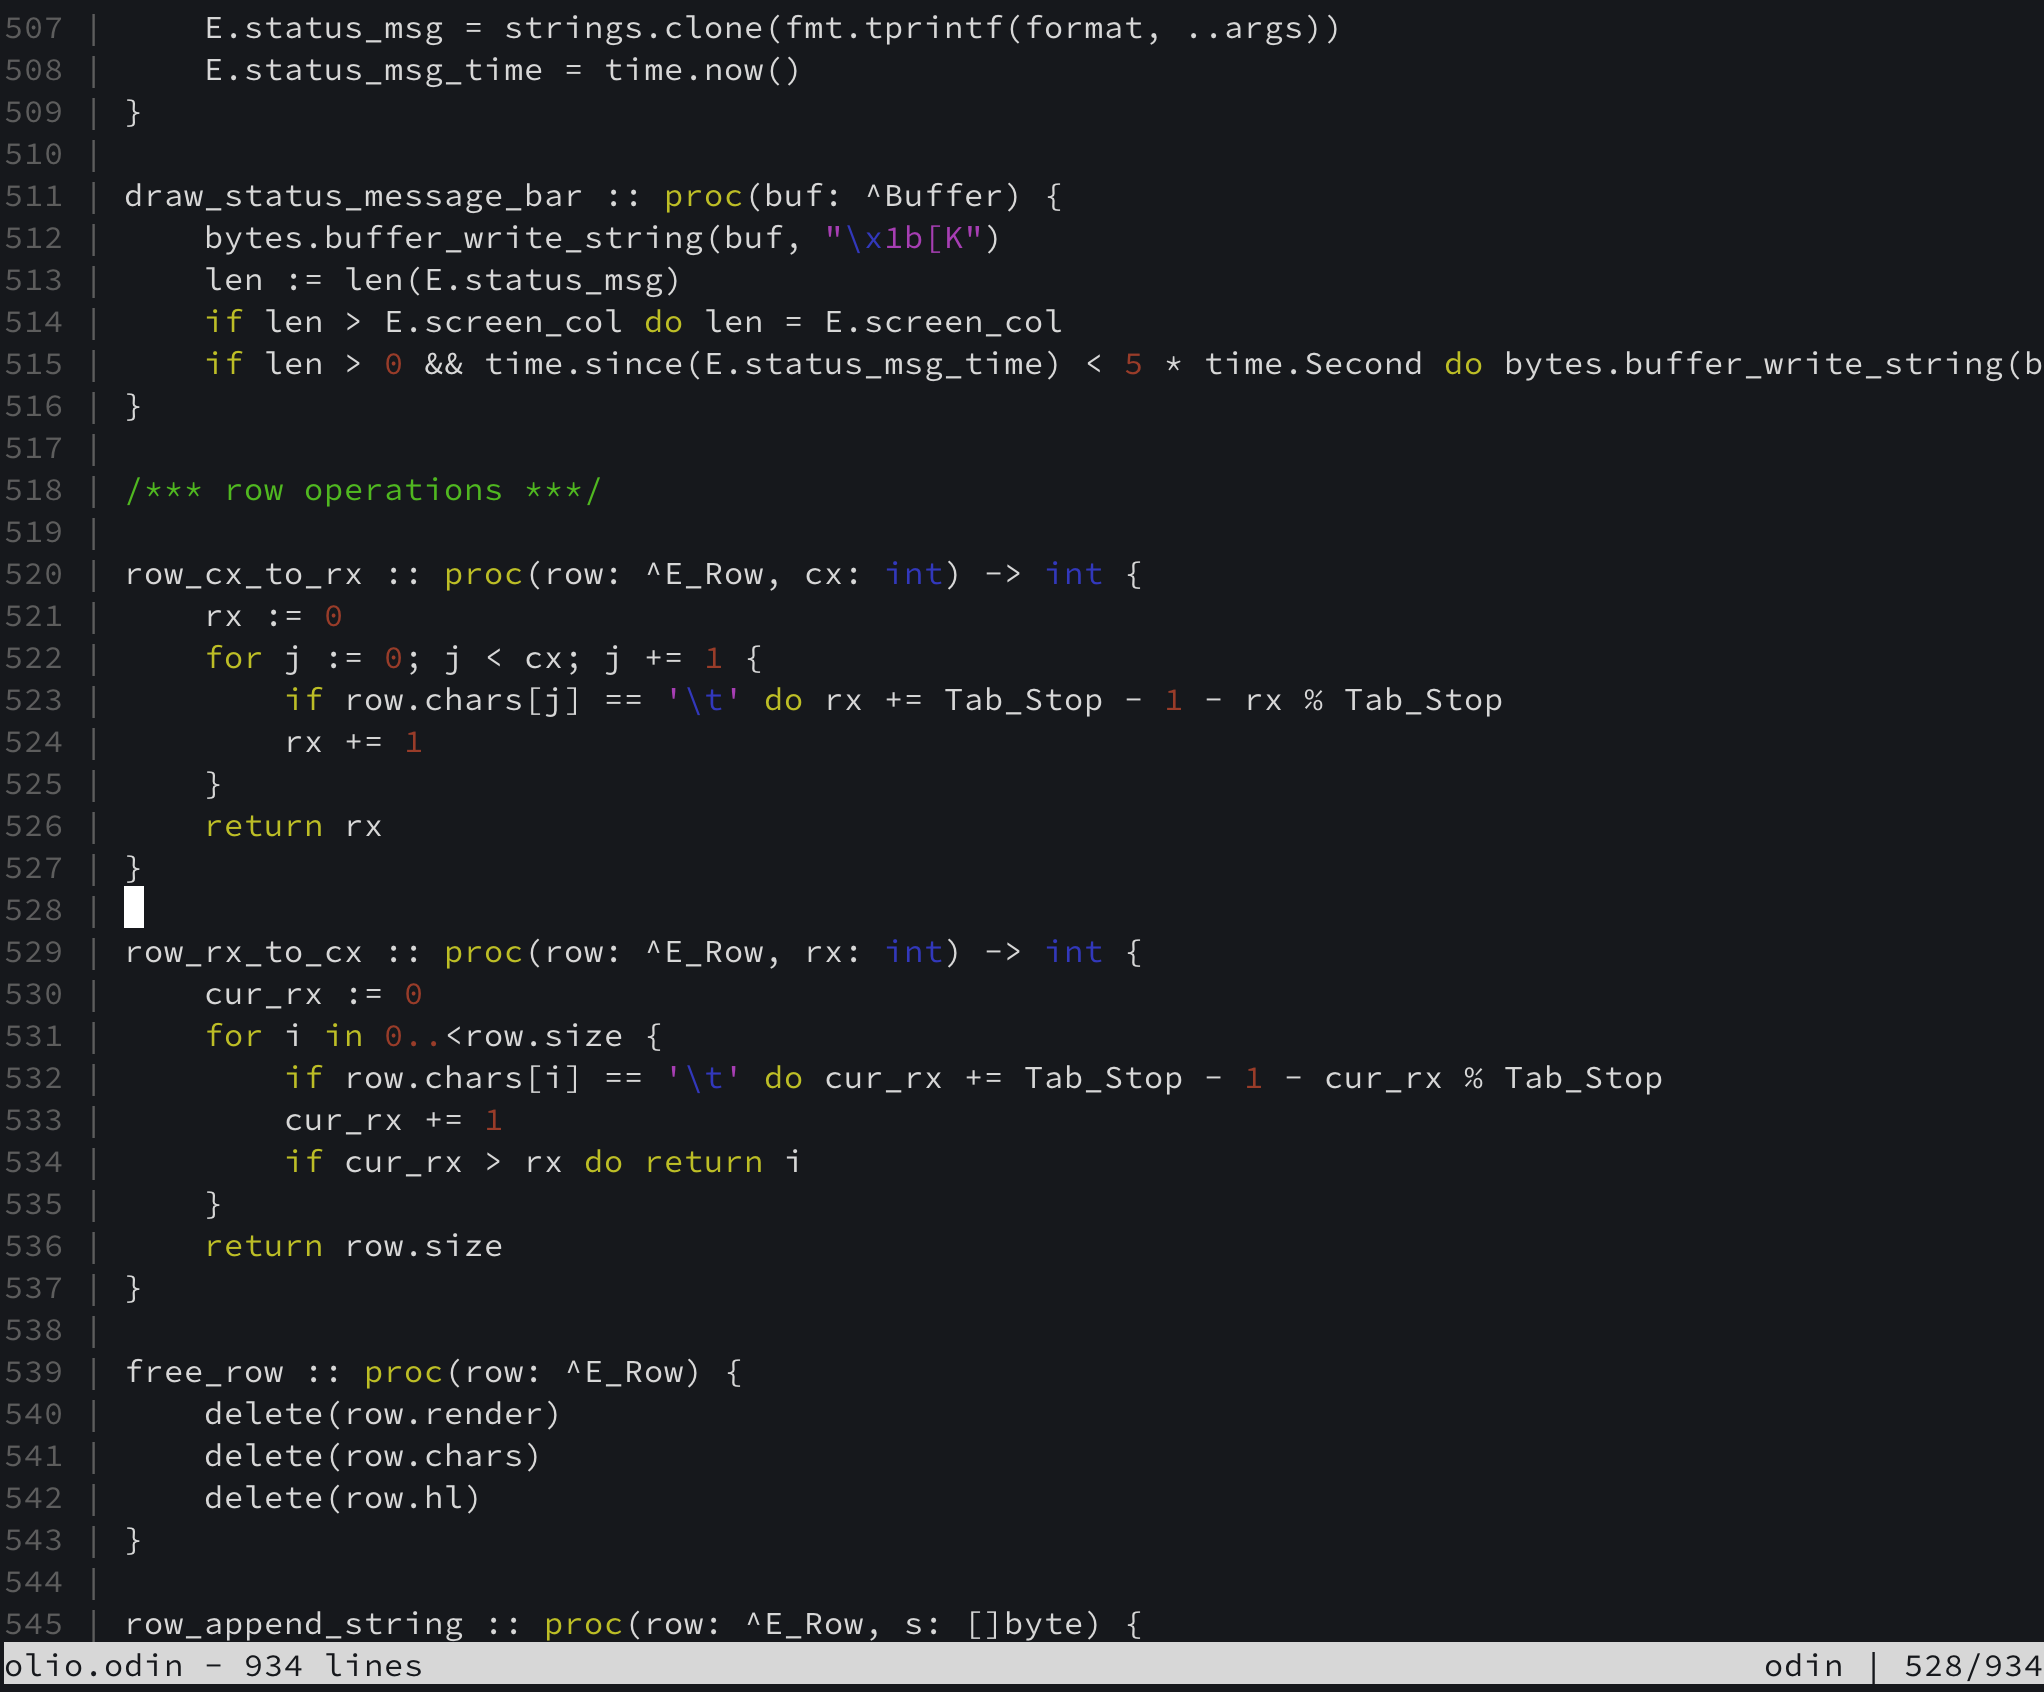Screen dimensions: 2044x1692
Task: Click 'strings.clone' call on line 507
Action: tap(634, 28)
